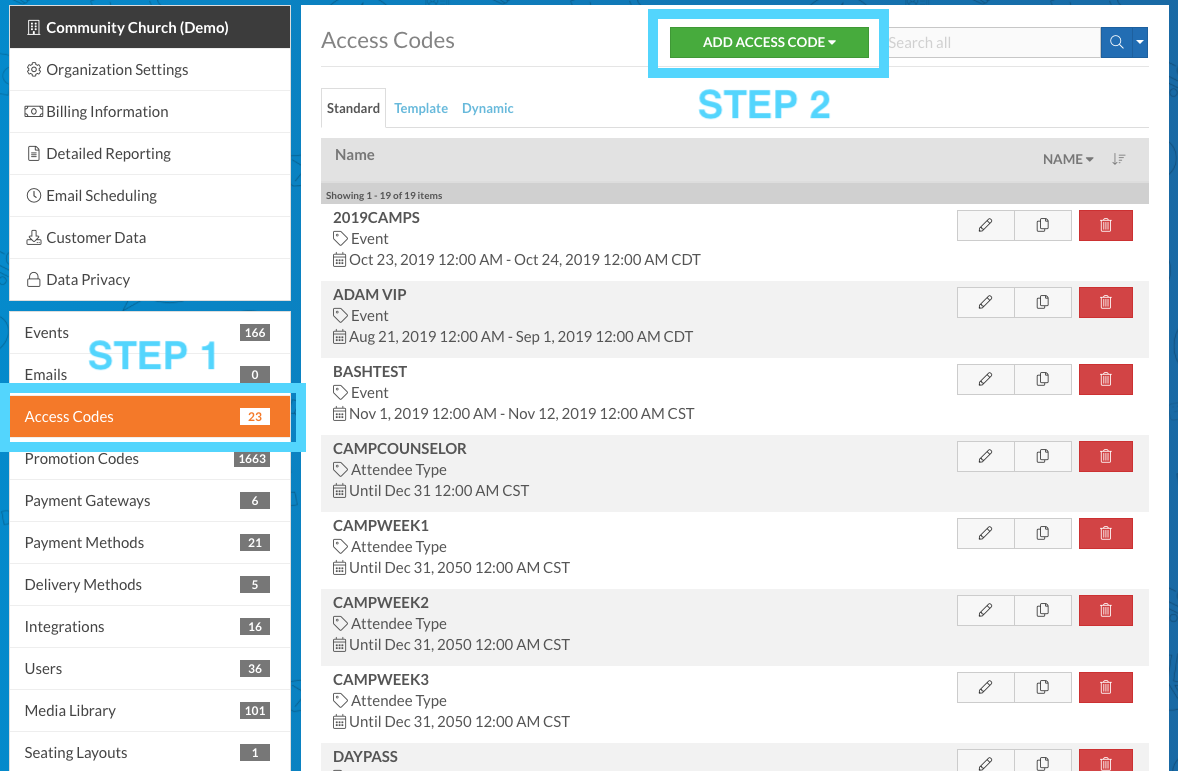Navigate to Detailed Reporting

[108, 153]
